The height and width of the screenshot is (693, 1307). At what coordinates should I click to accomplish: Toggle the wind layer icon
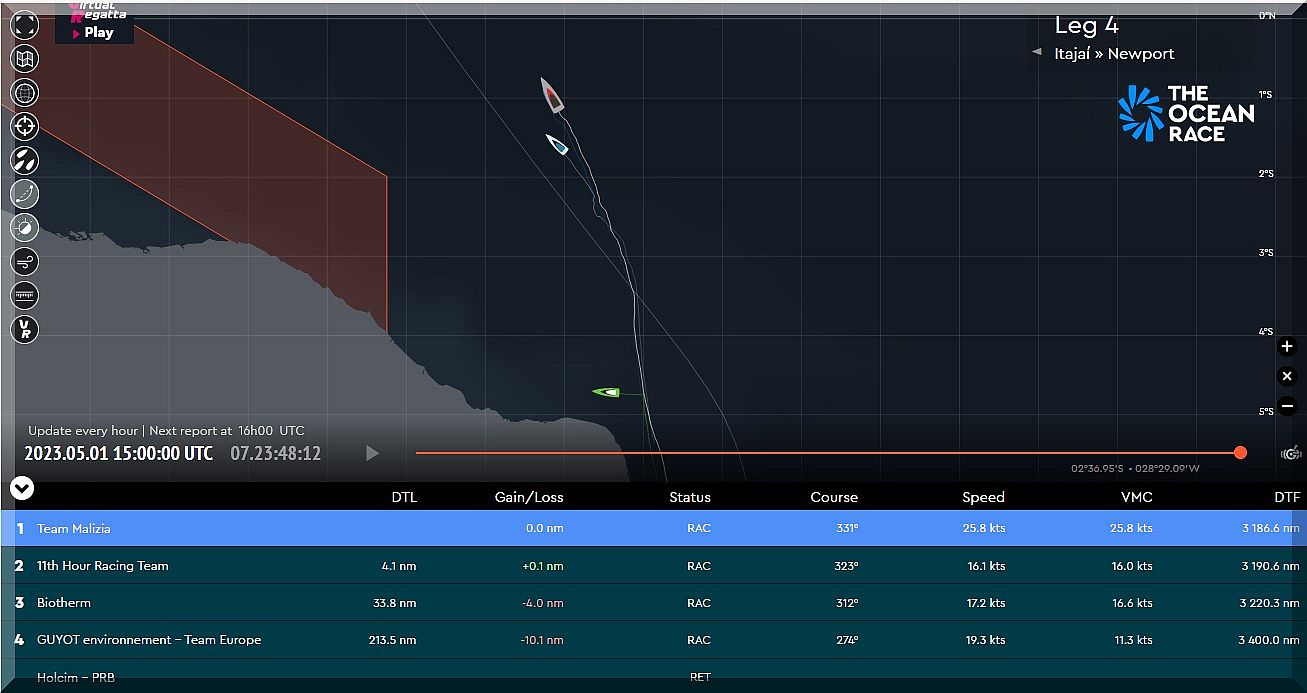point(24,262)
